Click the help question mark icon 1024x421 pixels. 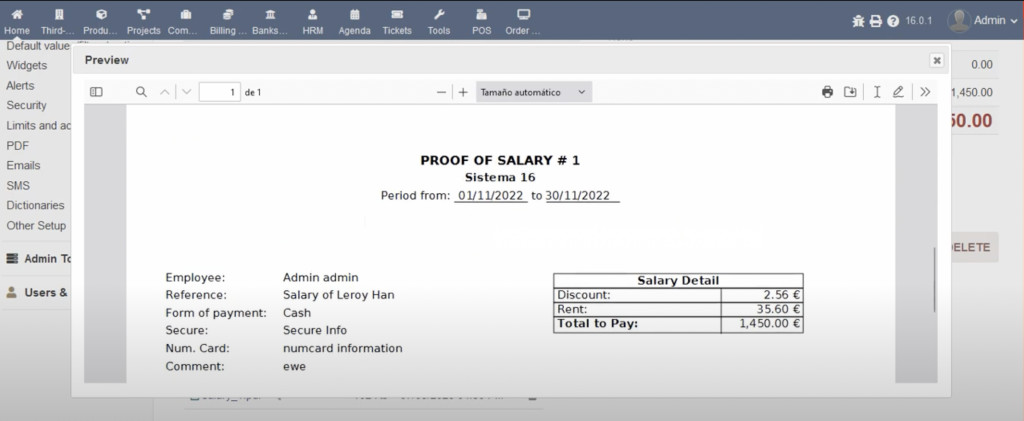tap(893, 21)
